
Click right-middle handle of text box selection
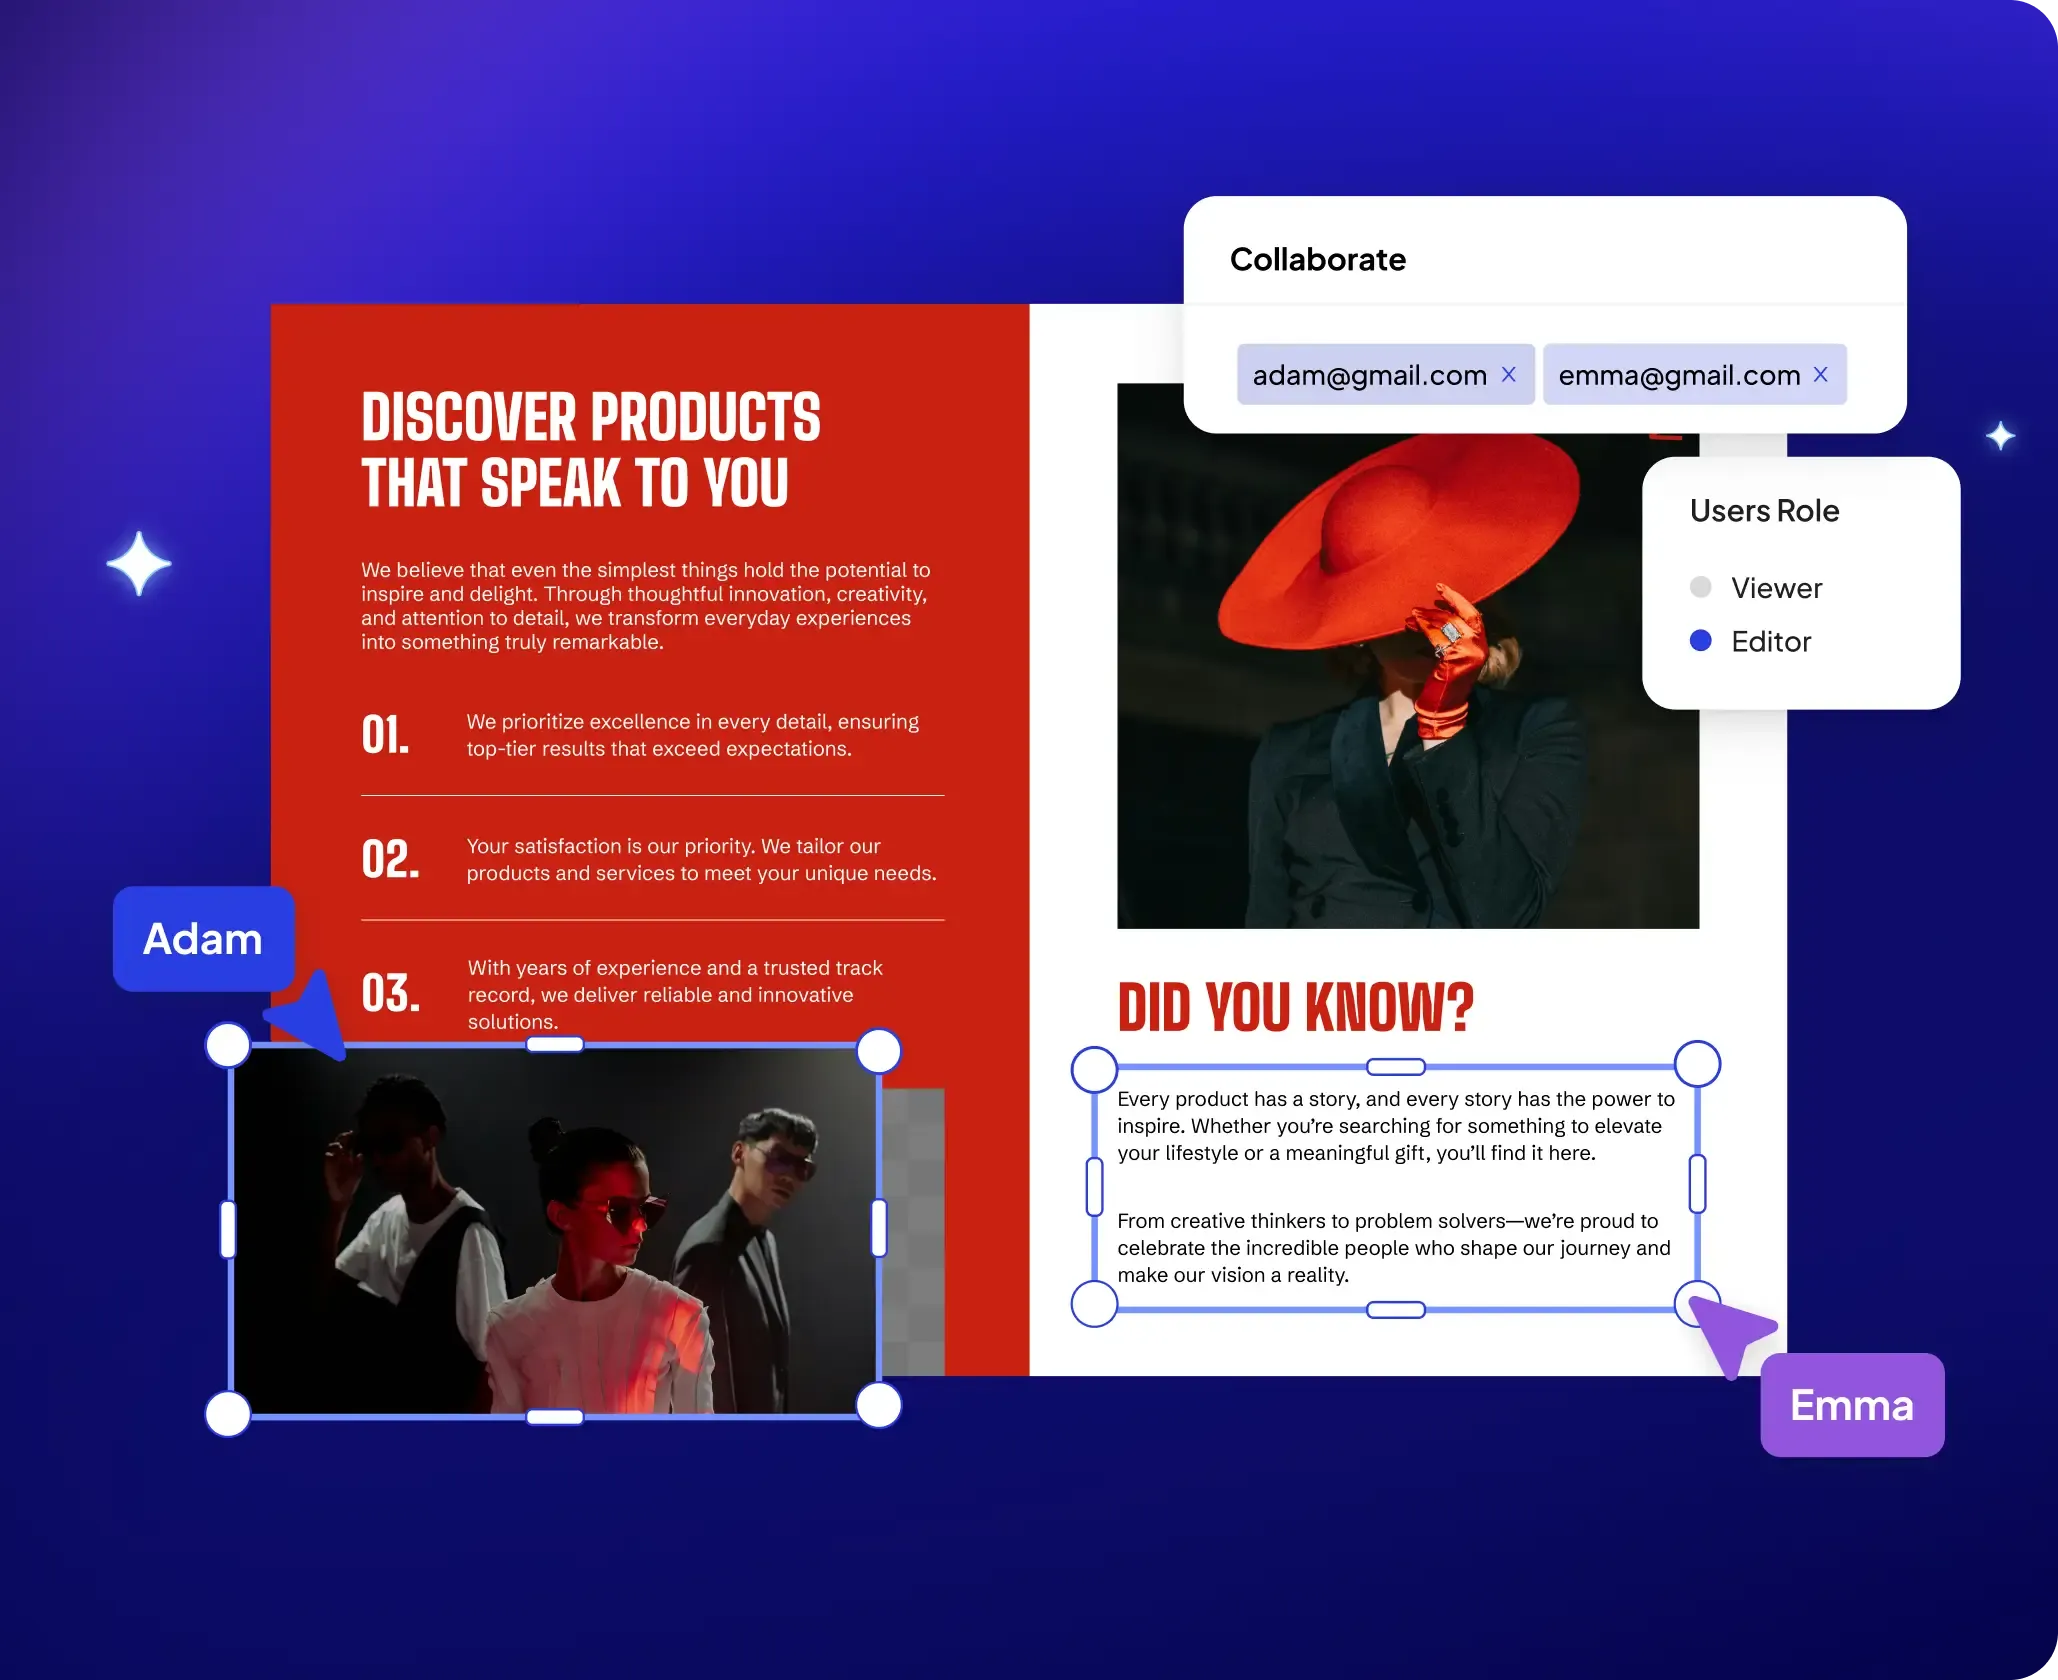1697,1184
